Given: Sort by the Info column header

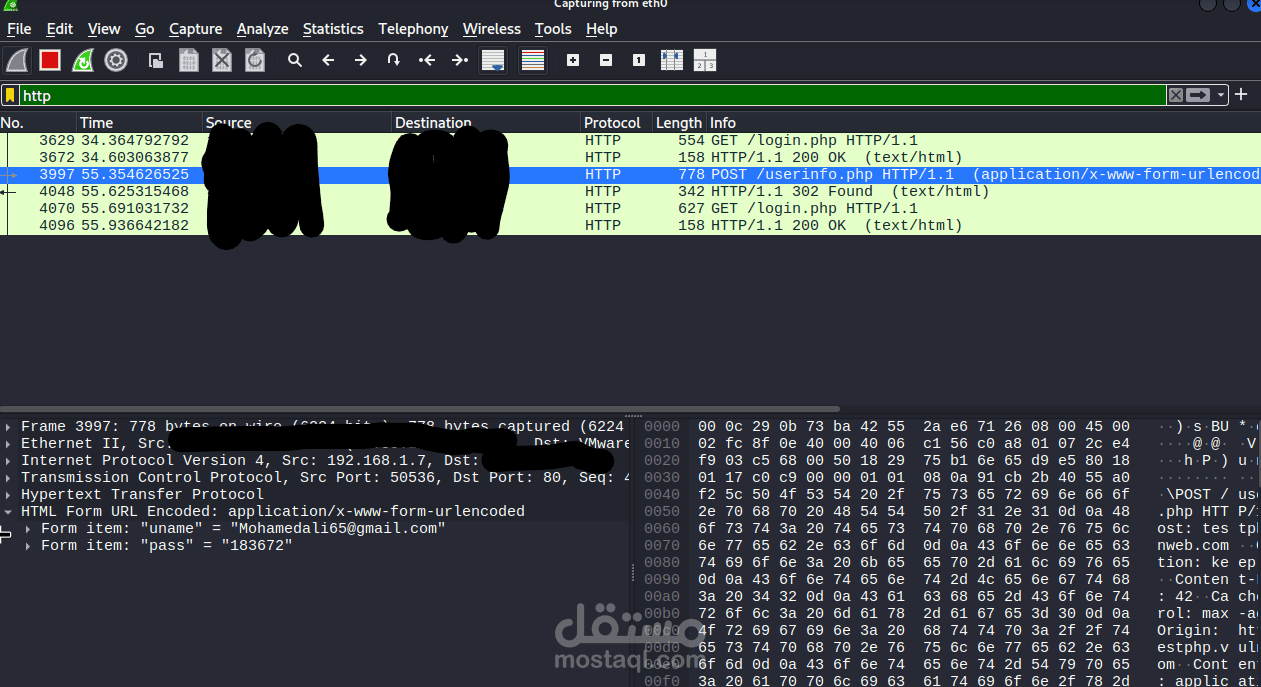Looking at the screenshot, I should (984, 123).
